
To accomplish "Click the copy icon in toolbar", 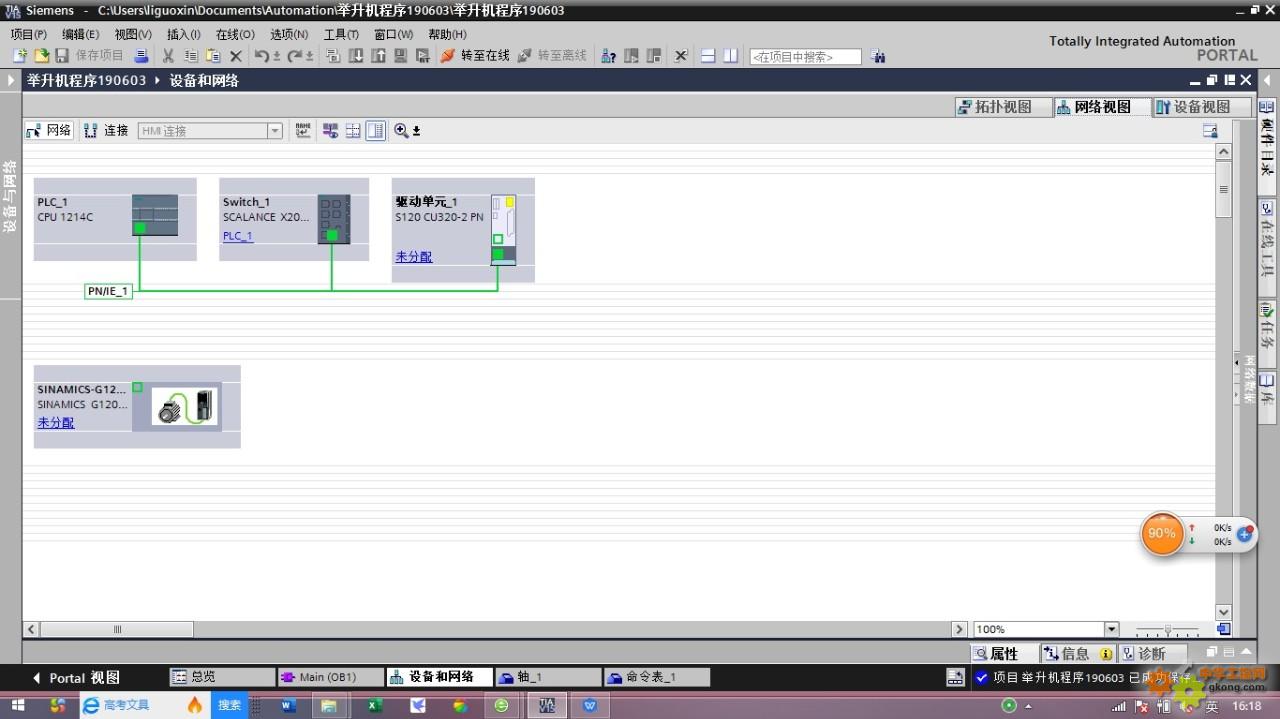I will tap(190, 56).
